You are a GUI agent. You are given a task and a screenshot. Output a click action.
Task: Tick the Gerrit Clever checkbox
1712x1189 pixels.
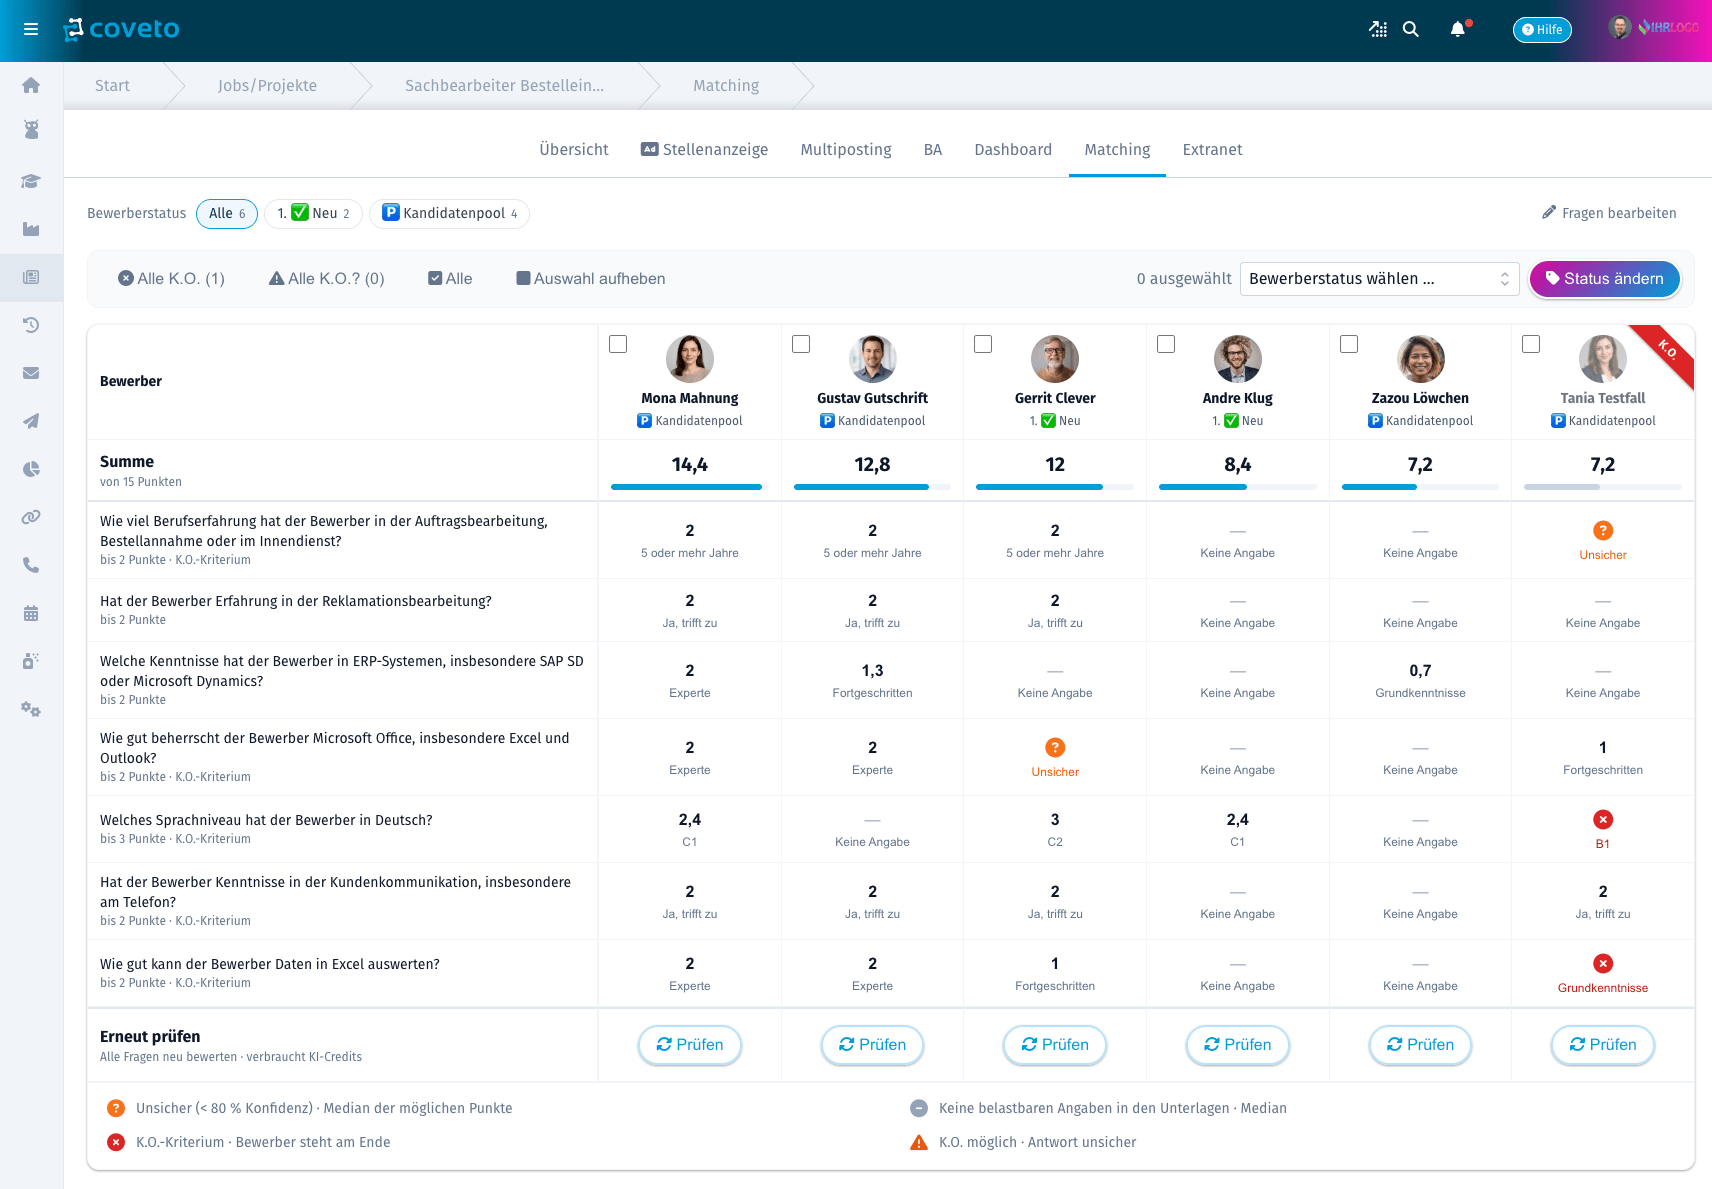[983, 344]
